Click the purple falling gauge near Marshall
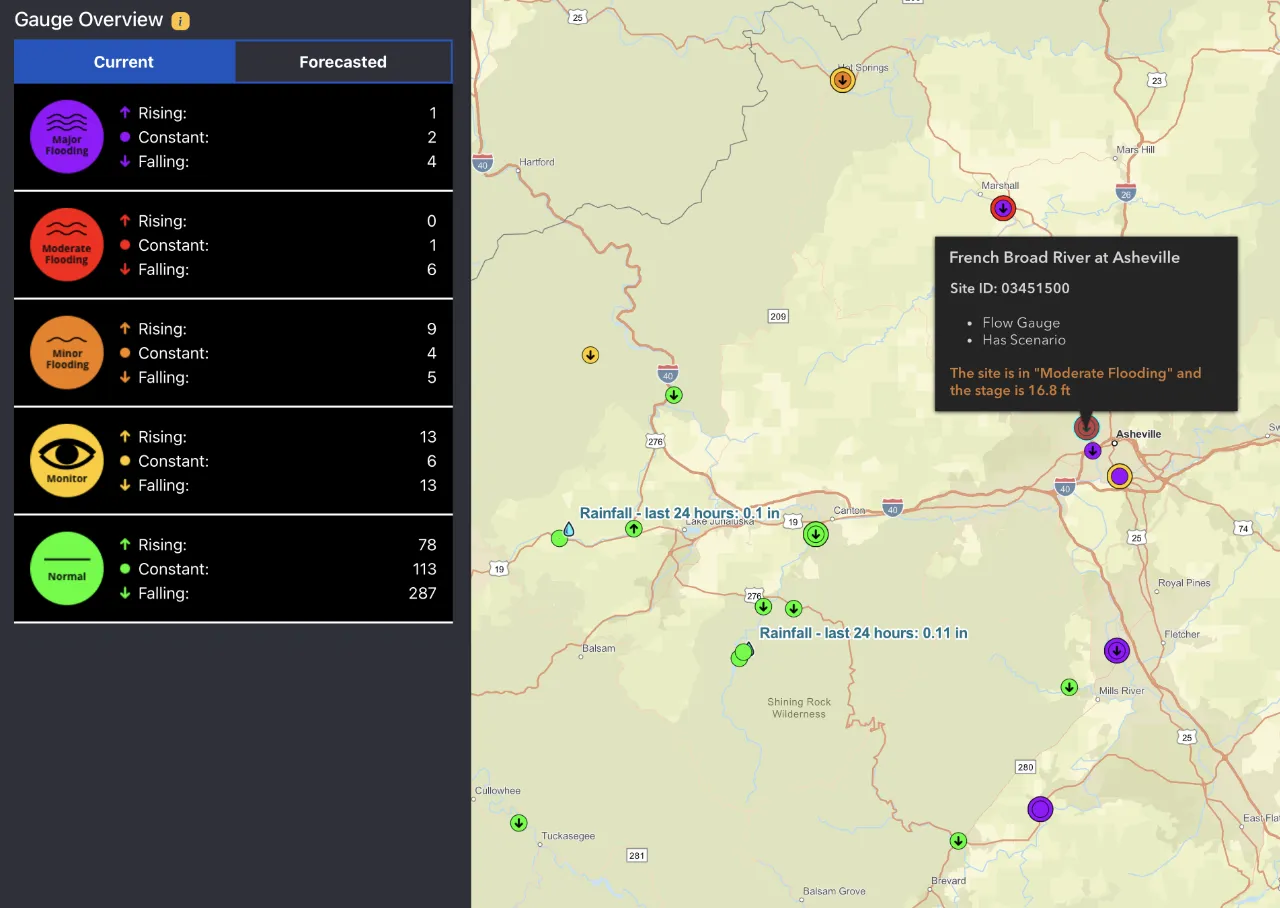The height and width of the screenshot is (908, 1280). click(x=1003, y=208)
